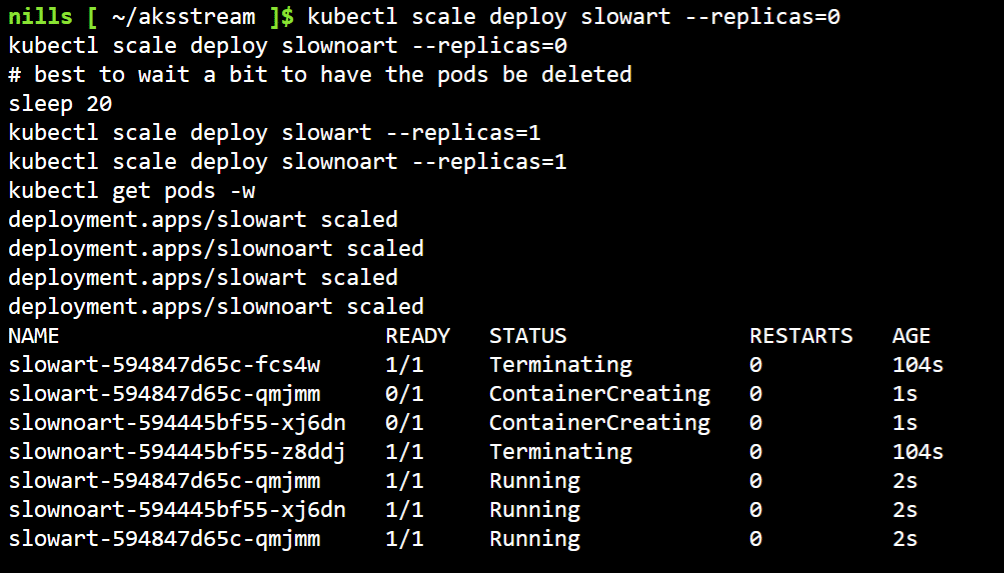Click pod name slowart-594847d65c-fcs4w
Viewport: 1004px width, 573px height.
point(165,365)
